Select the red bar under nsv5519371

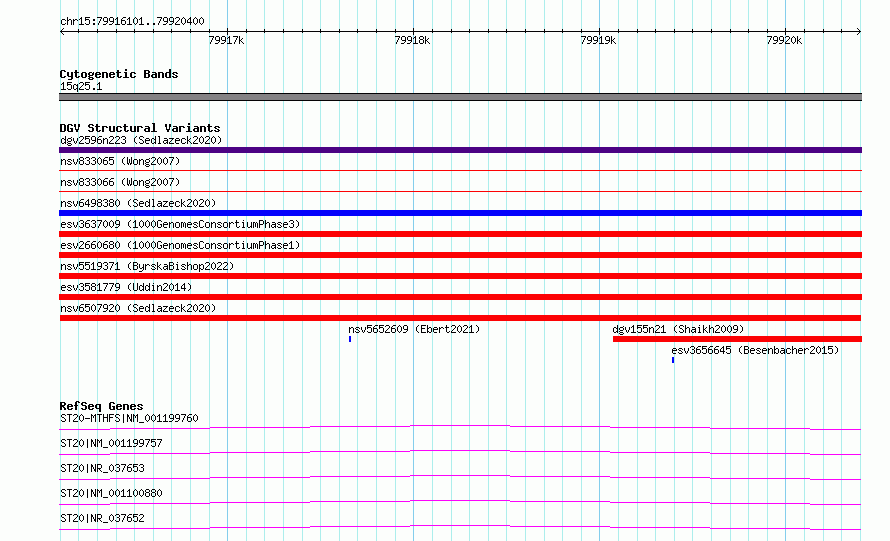pyautogui.click(x=460, y=276)
